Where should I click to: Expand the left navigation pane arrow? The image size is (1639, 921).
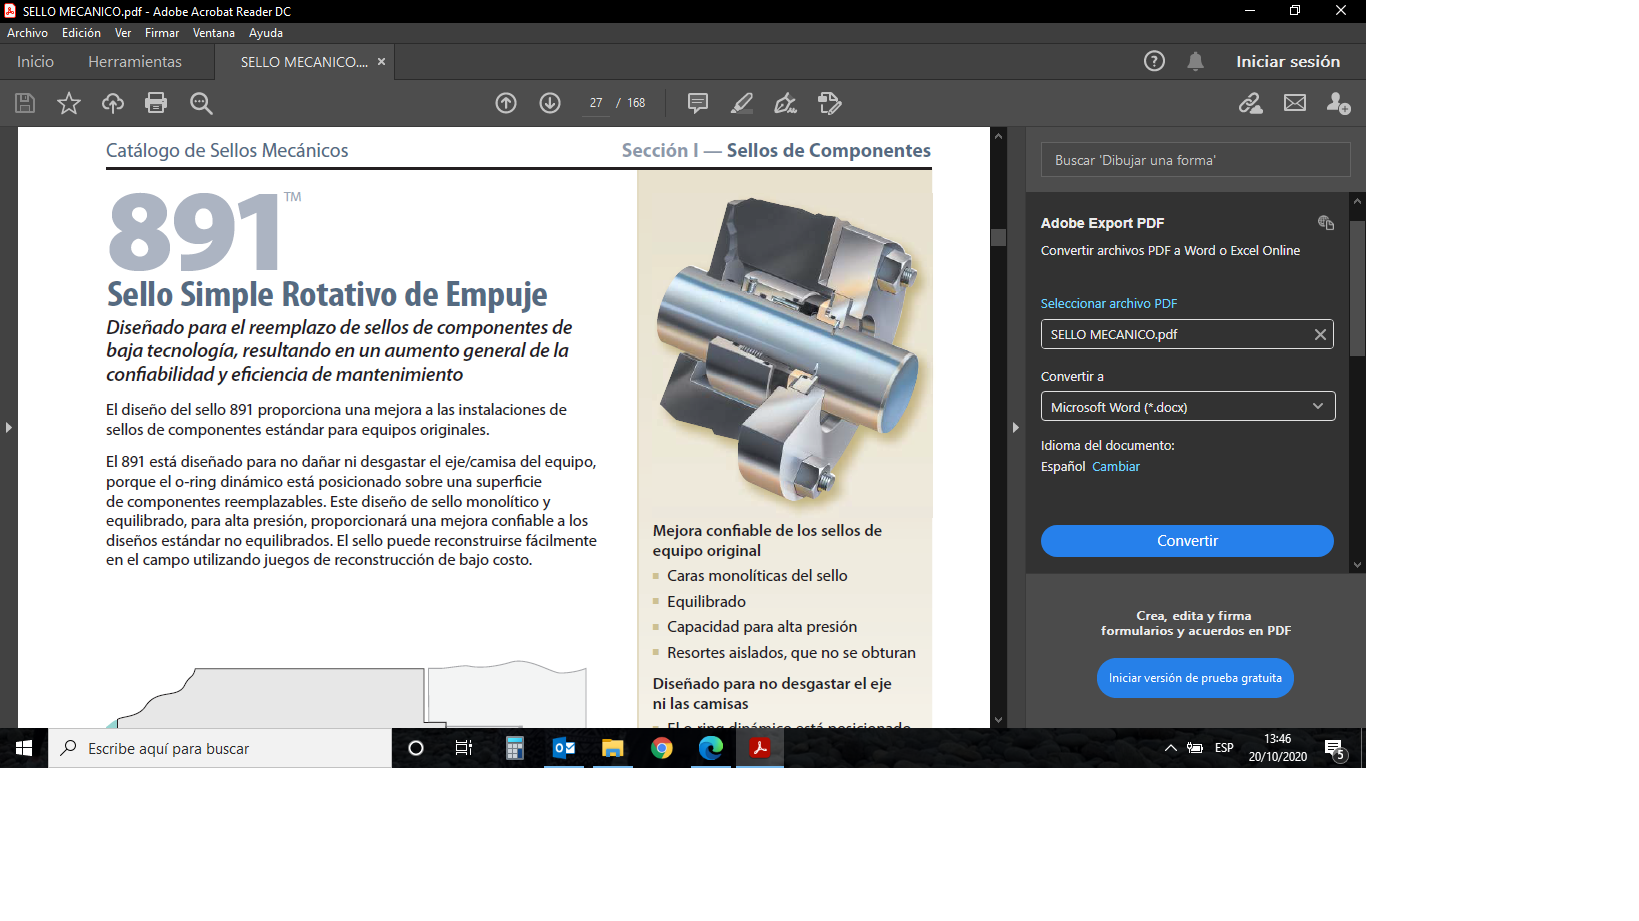coord(8,427)
